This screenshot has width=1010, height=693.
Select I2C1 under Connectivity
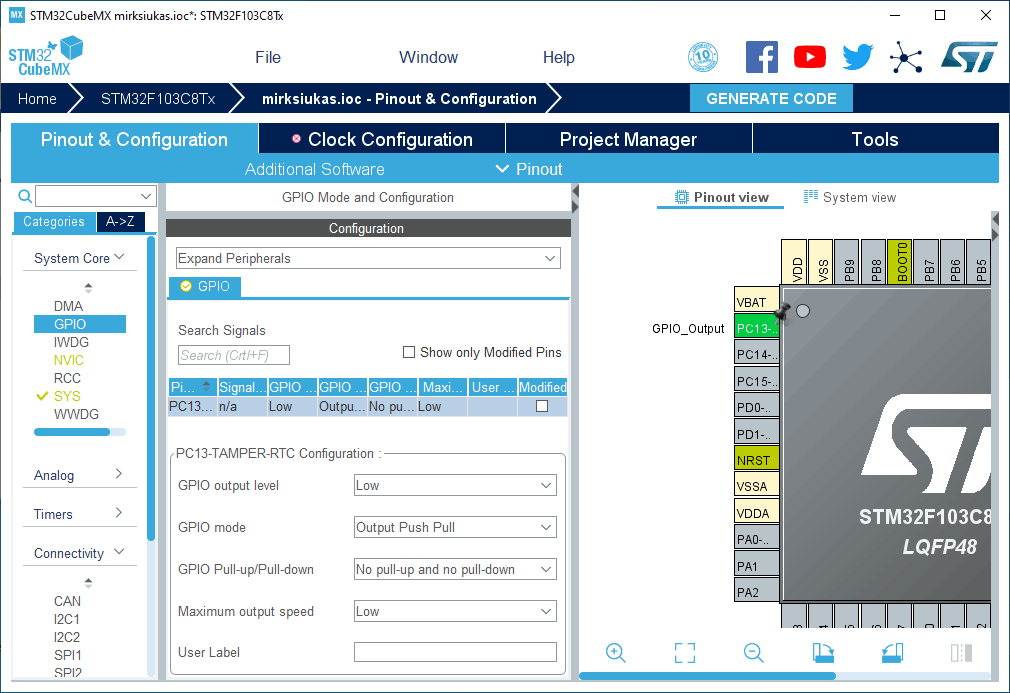pos(66,619)
